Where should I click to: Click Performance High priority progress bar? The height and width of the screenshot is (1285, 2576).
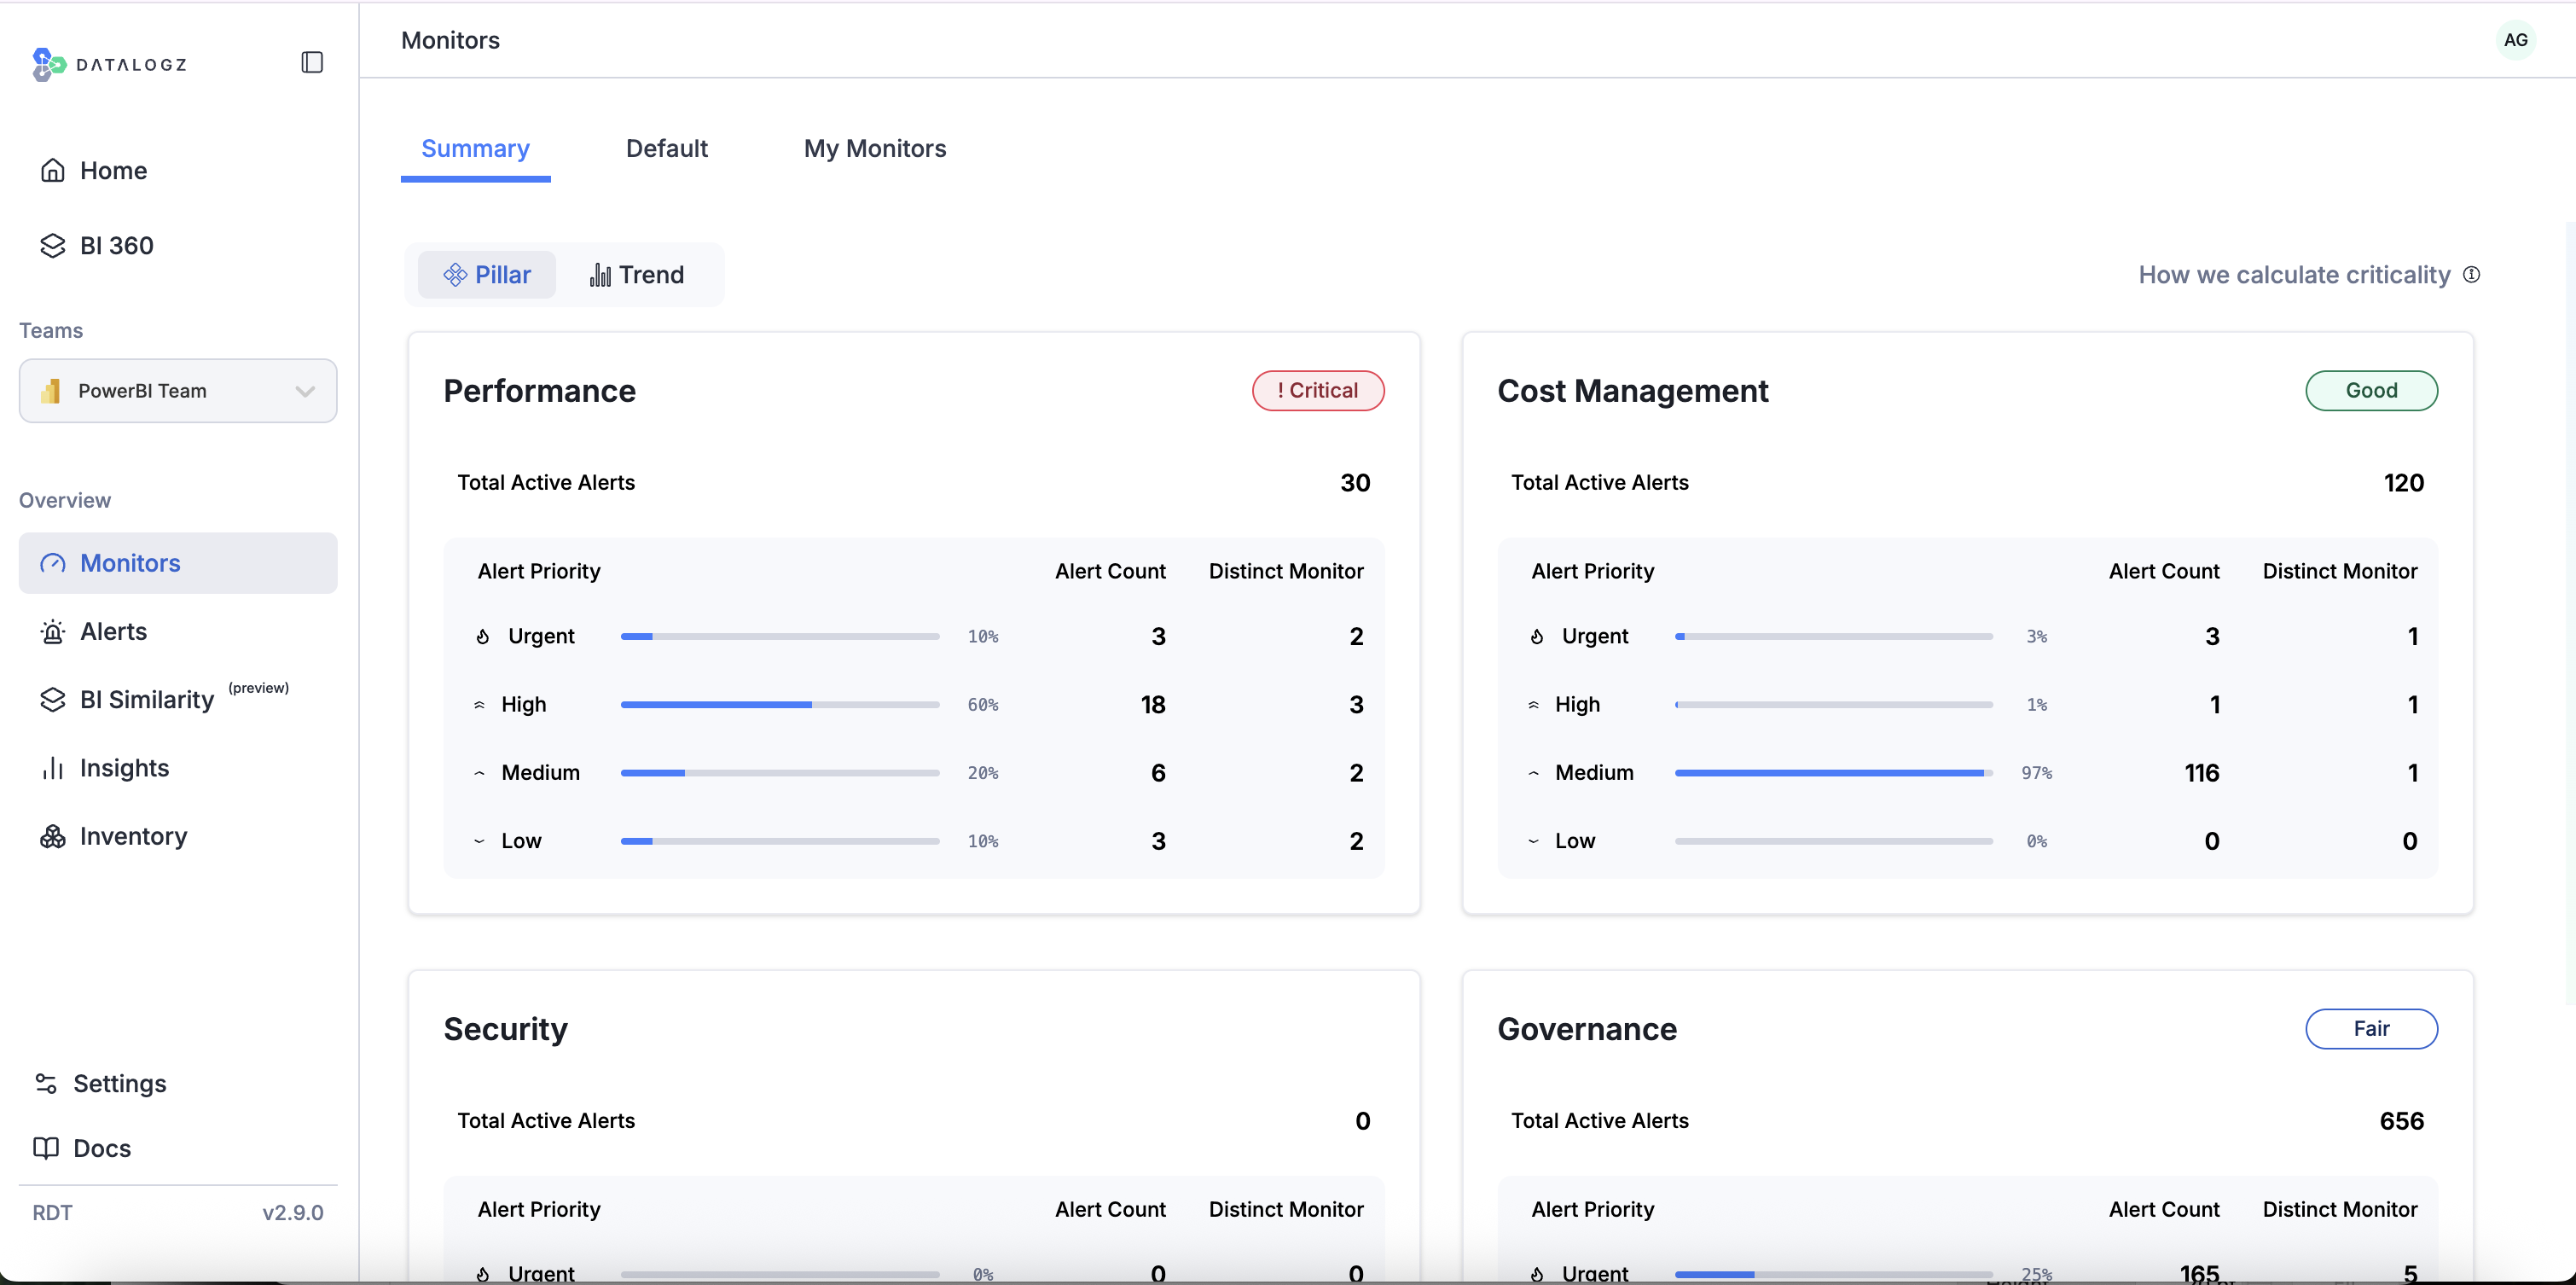[x=779, y=705]
